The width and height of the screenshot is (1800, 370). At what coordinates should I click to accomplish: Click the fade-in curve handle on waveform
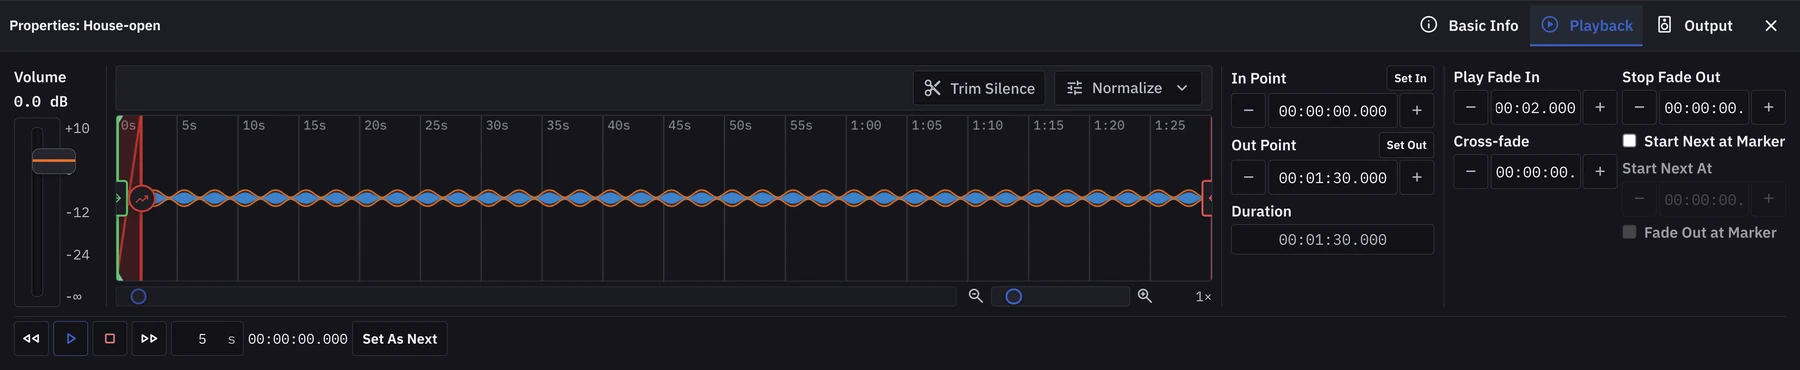142,199
